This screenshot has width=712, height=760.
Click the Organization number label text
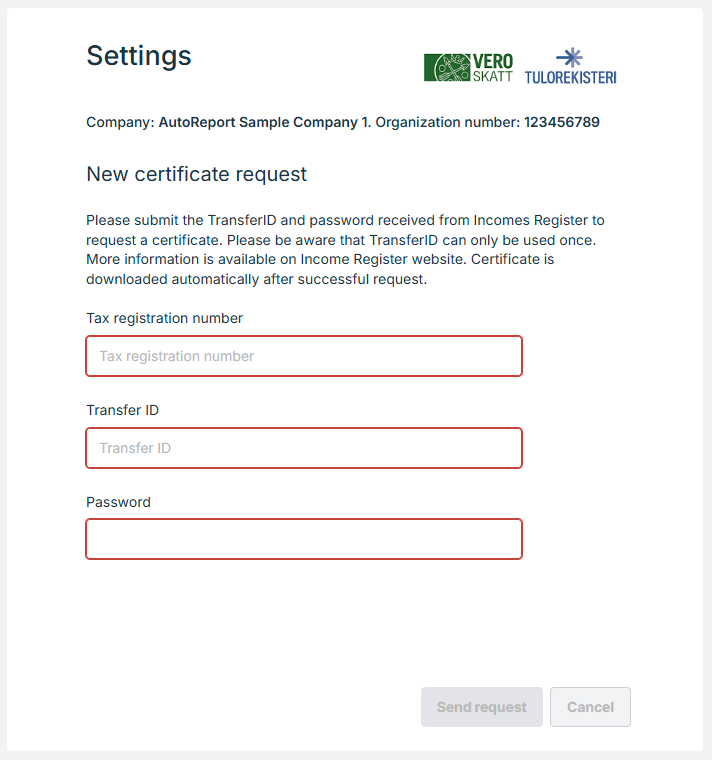coord(447,123)
